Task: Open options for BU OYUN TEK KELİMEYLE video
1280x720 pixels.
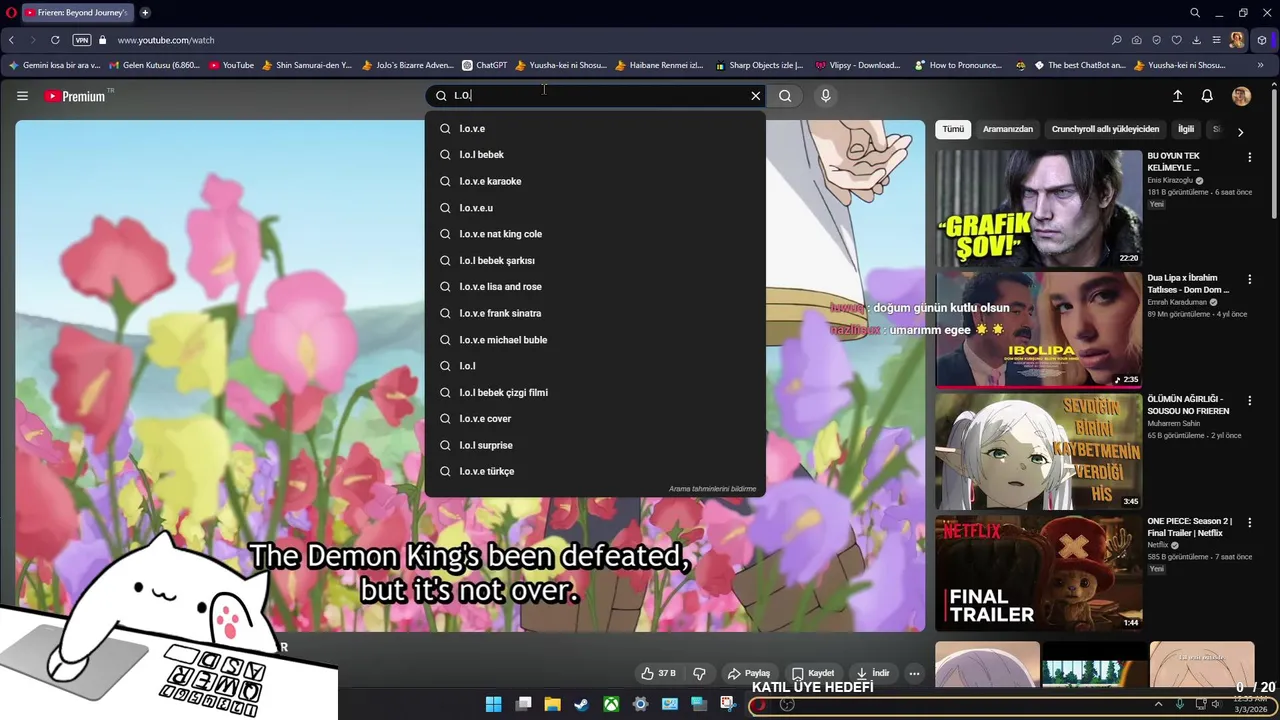Action: point(1249,157)
